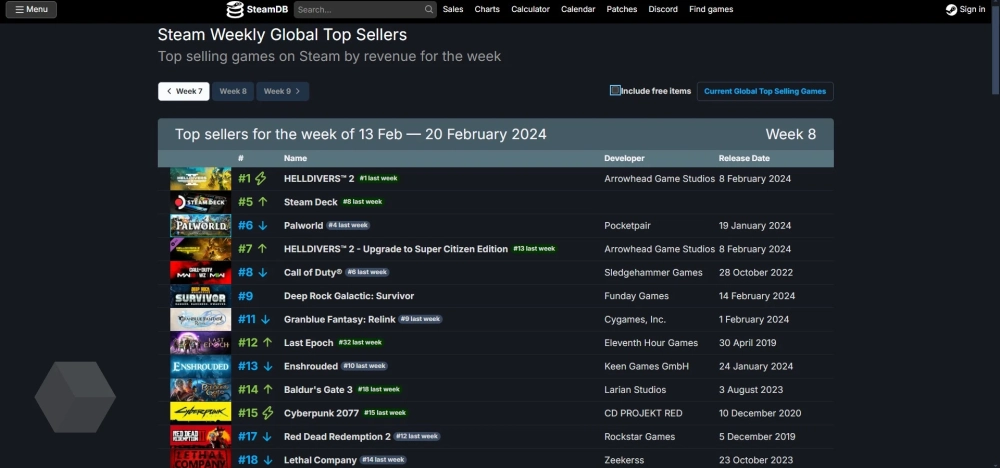1000x468 pixels.
Task: Click the Steam Deck logo thumbnail
Action: 200,202
